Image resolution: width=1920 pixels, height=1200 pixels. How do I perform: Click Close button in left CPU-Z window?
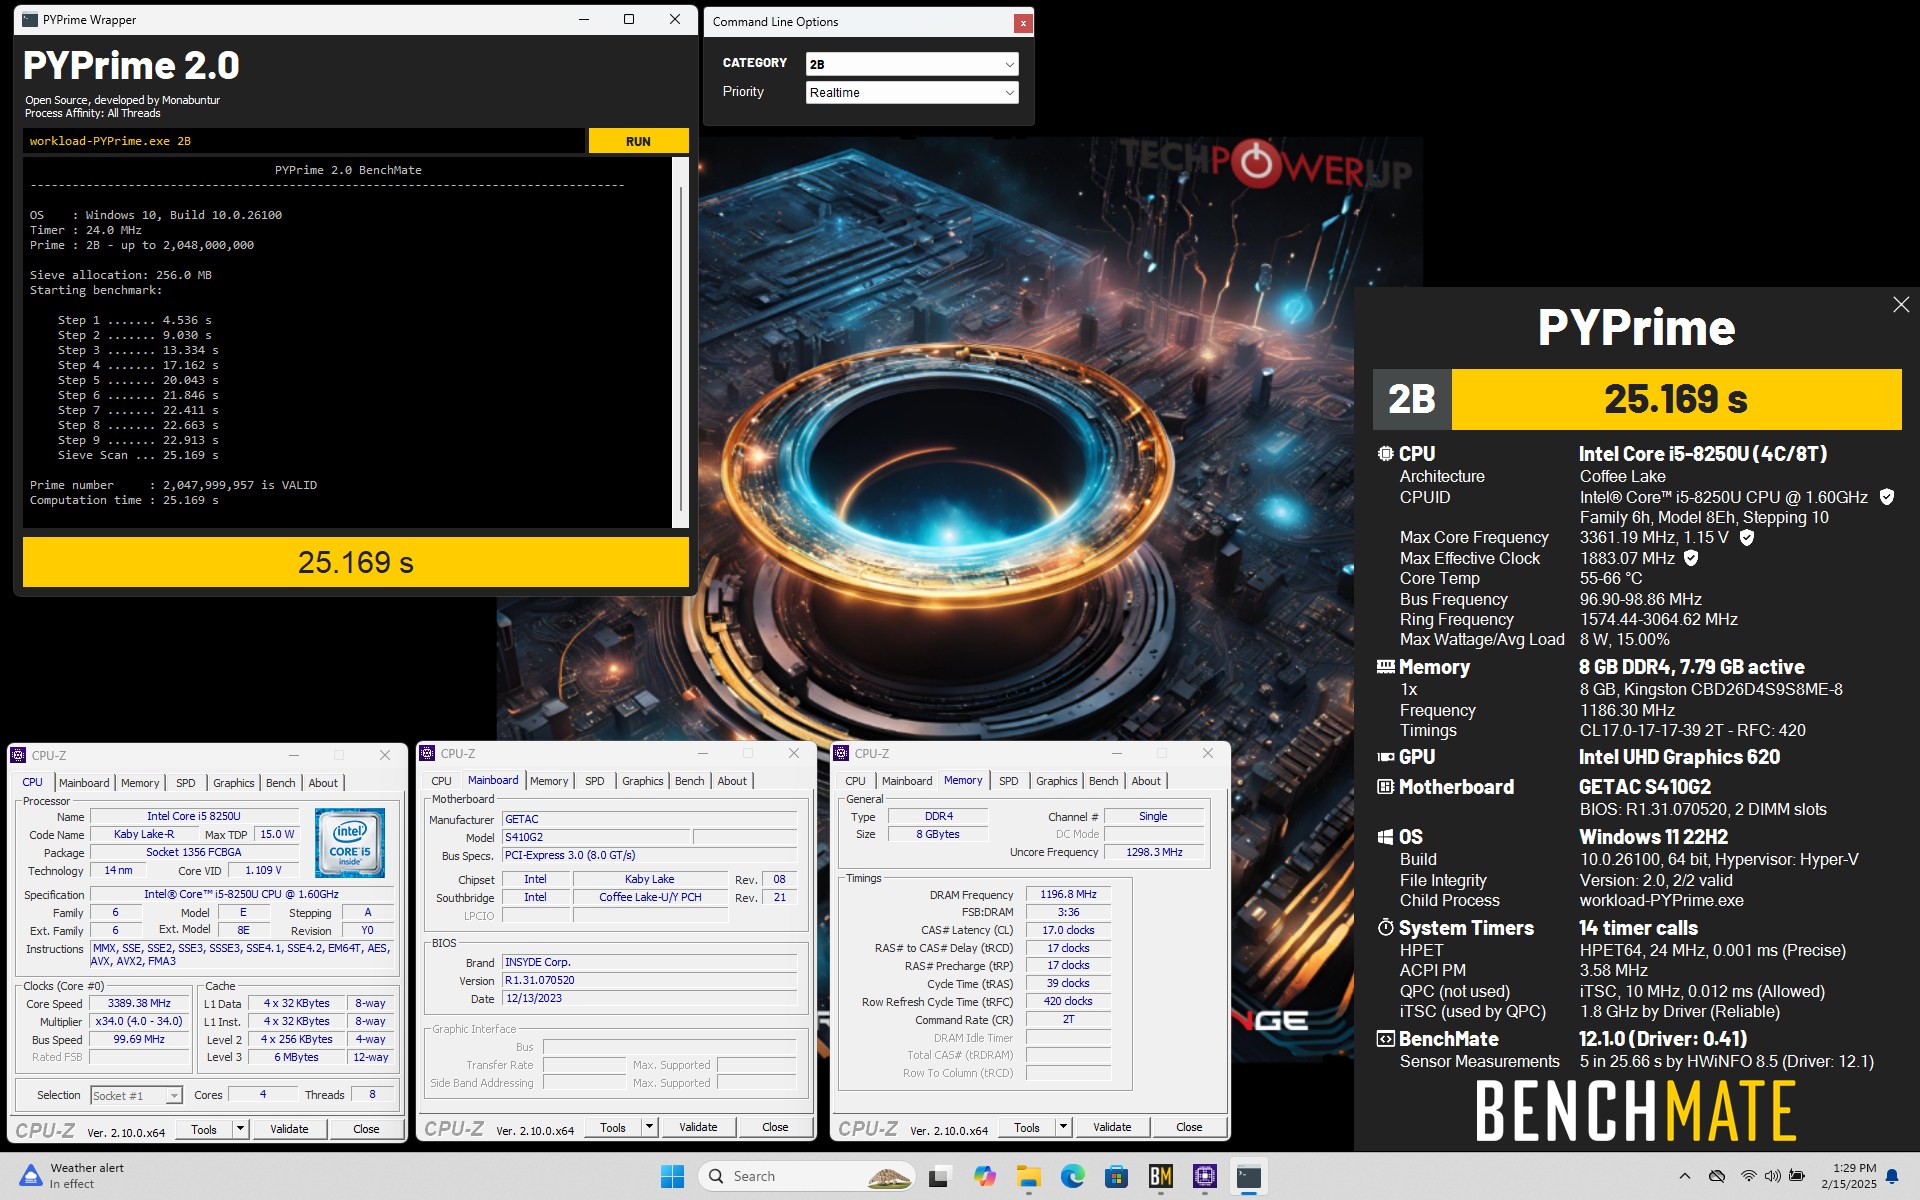[366, 1129]
